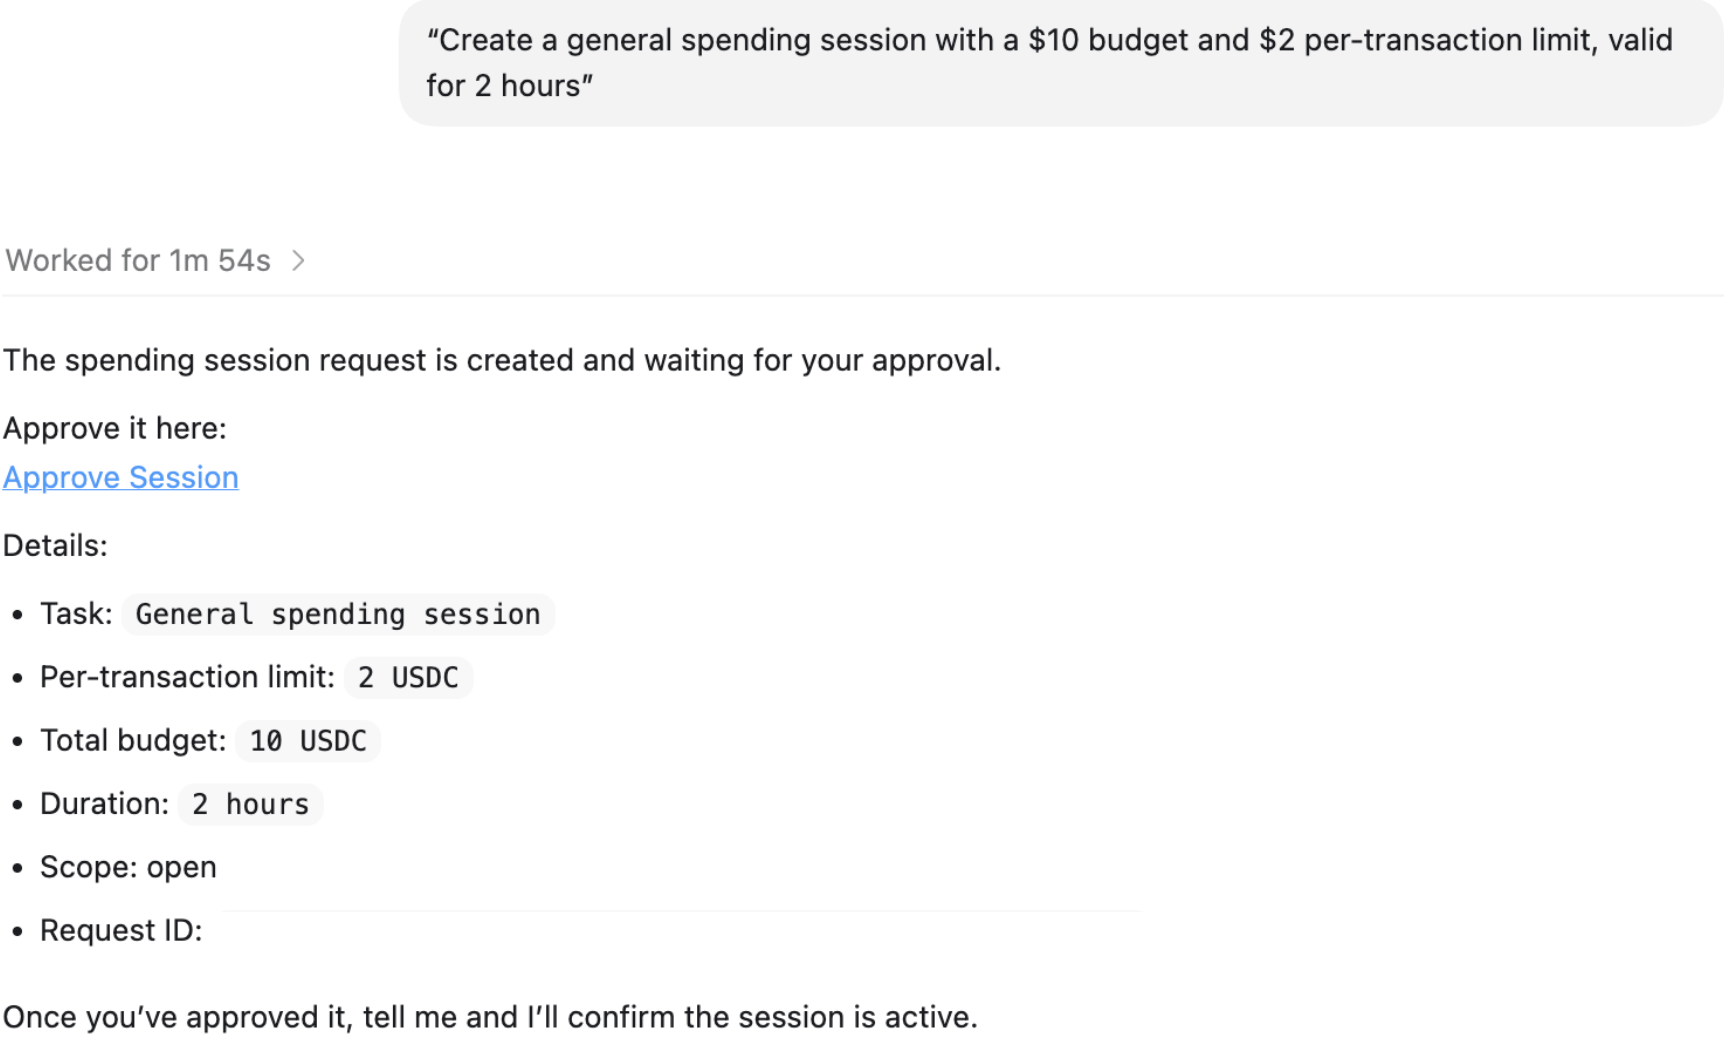Open the Approve Session link
1724x1040 pixels.
pyautogui.click(x=120, y=478)
